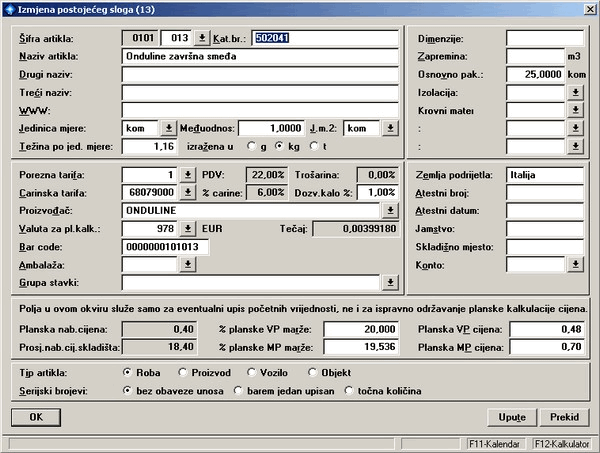Image resolution: width=600 pixels, height=453 pixels.
Task: Click the Međuodnos field
Action: 271,128
